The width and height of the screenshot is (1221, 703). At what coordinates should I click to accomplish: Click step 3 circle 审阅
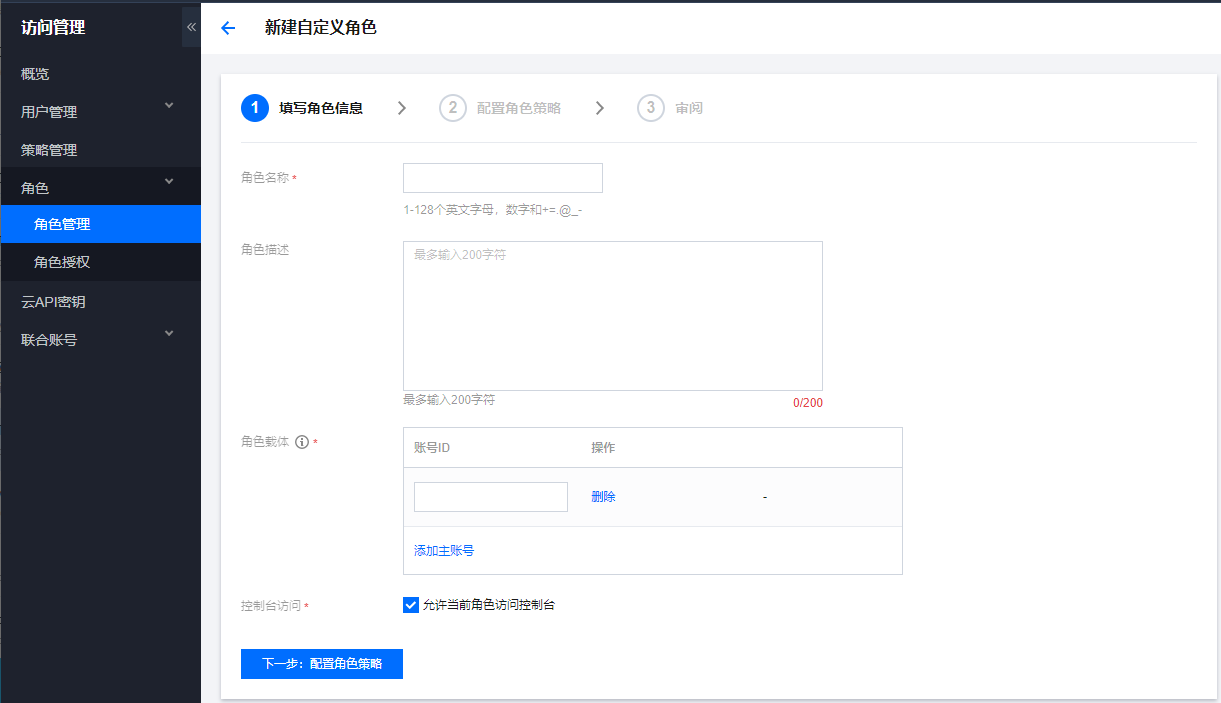coord(651,108)
